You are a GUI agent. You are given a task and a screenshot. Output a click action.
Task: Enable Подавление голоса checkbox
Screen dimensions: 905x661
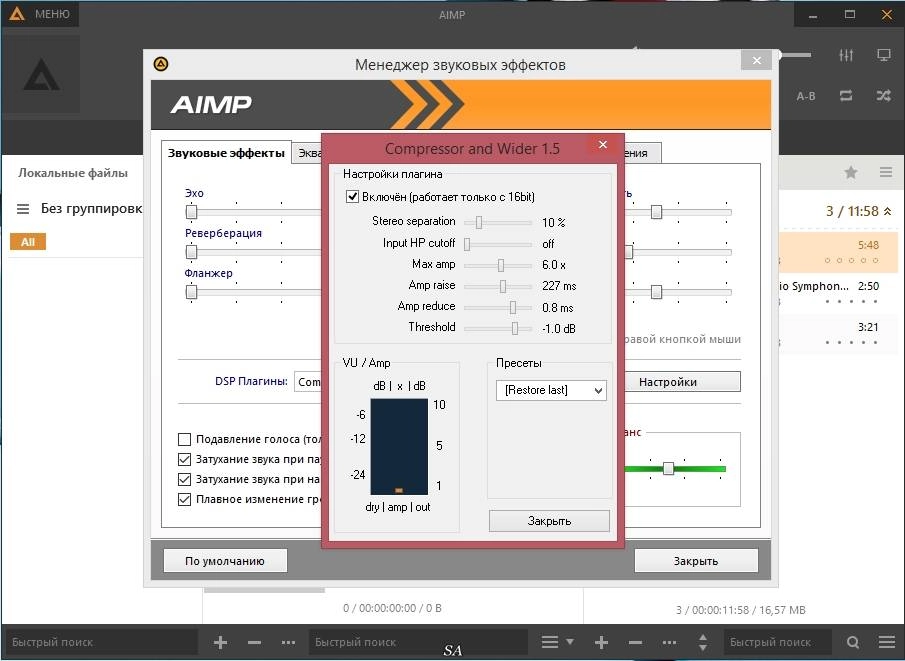point(185,439)
